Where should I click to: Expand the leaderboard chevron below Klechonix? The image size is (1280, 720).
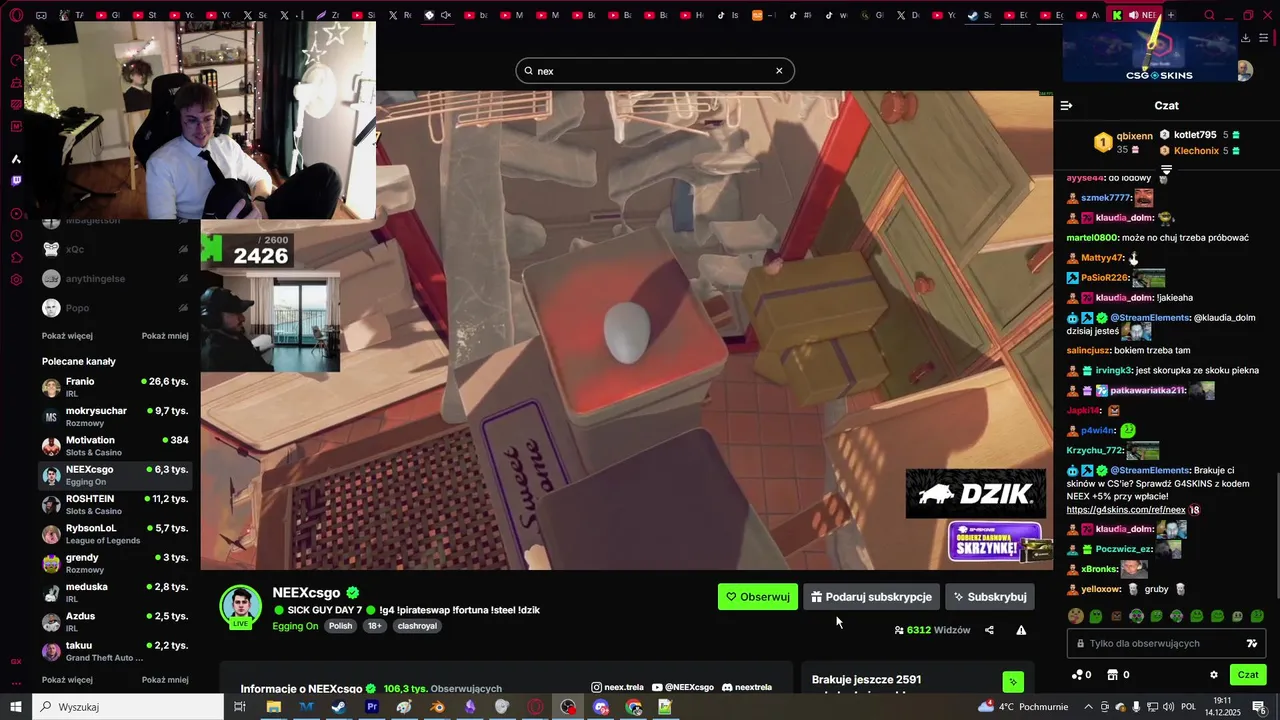1166,169
